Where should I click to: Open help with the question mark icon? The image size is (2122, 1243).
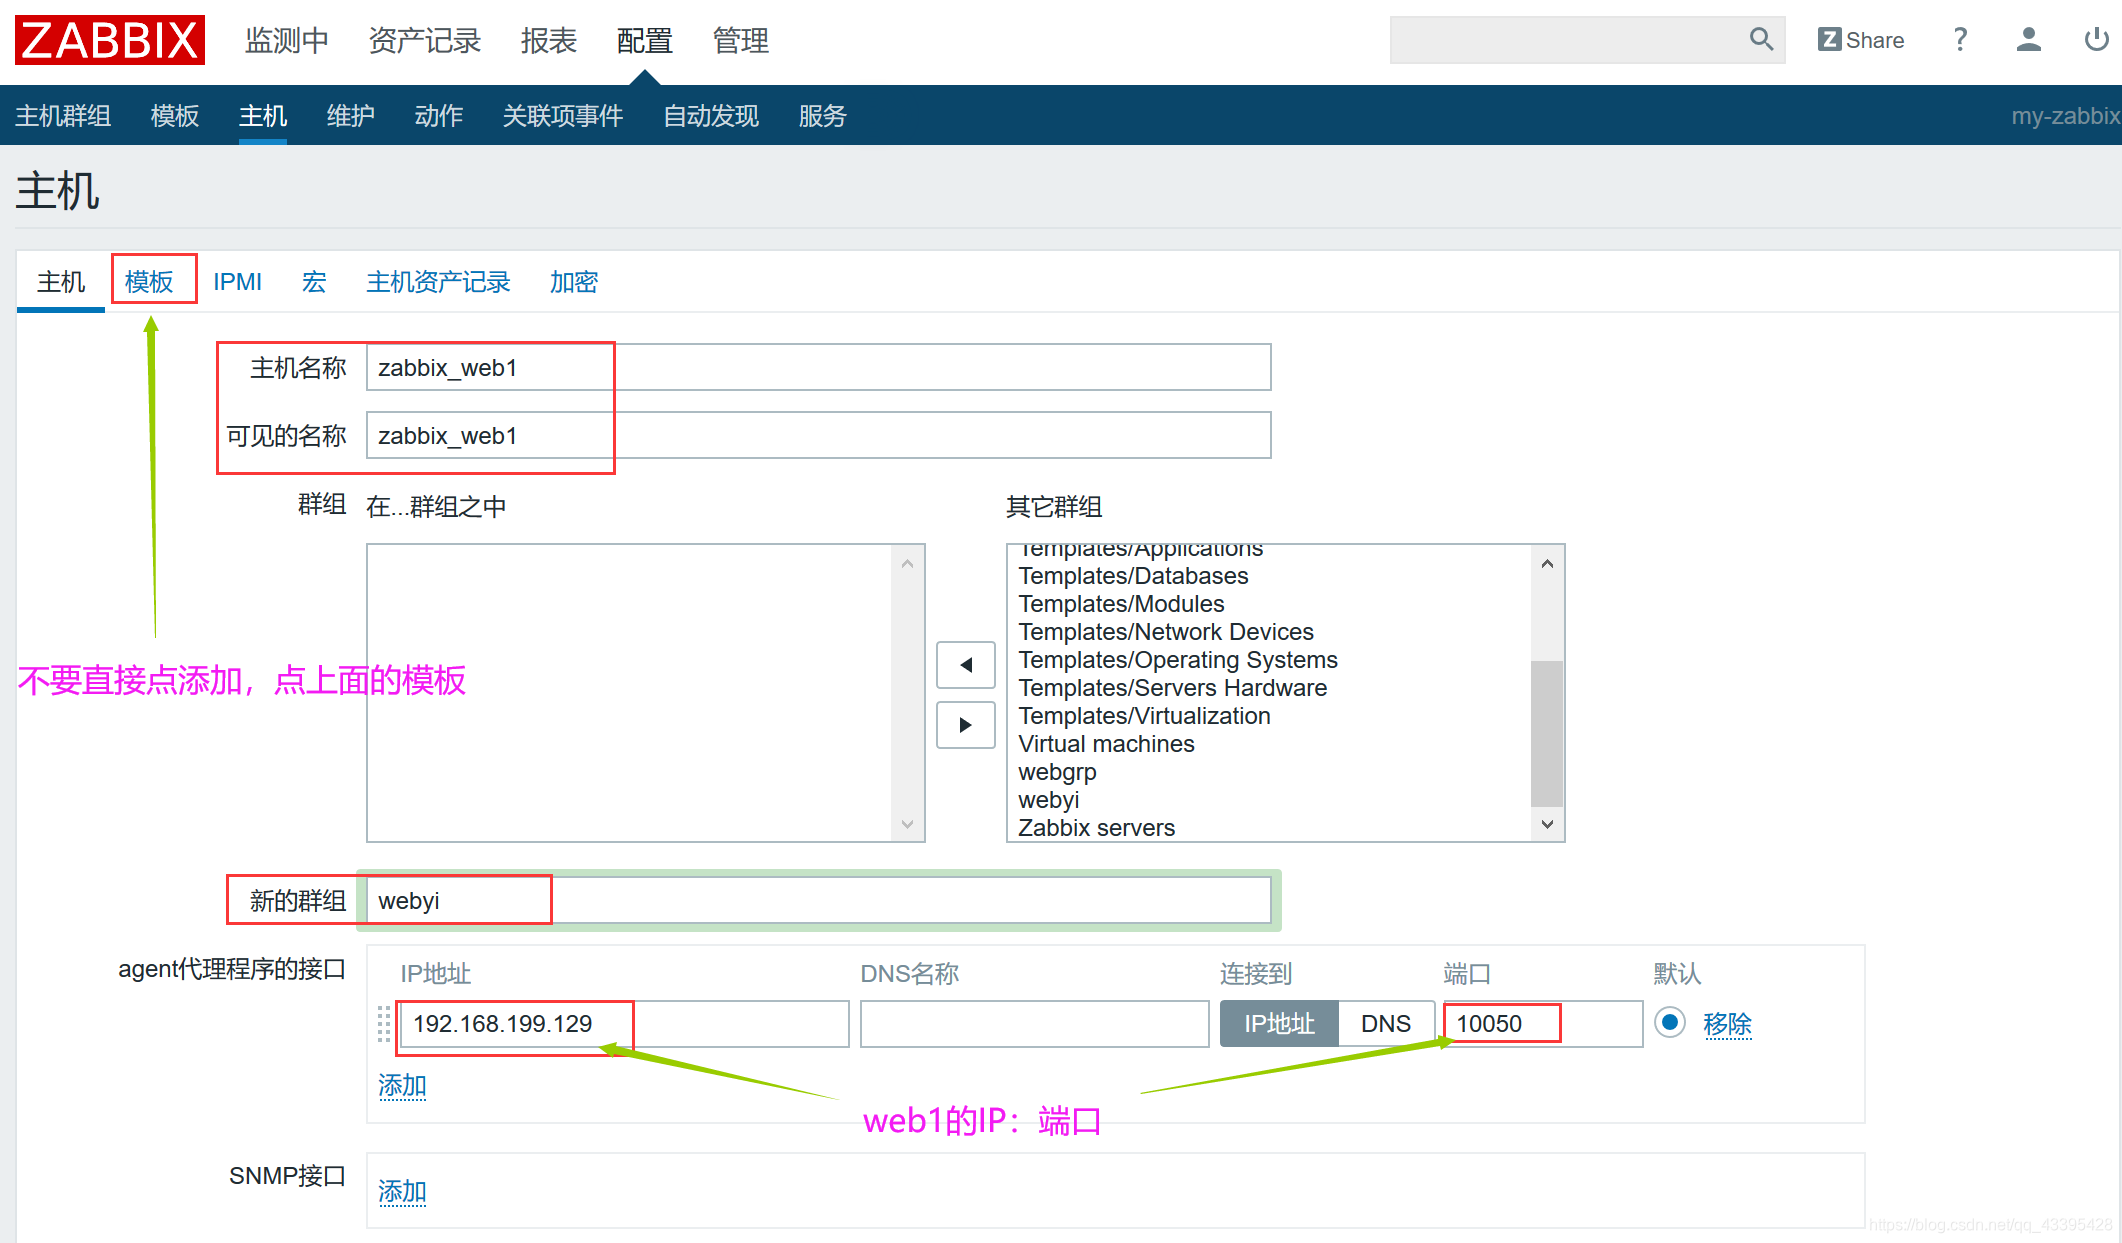click(1960, 40)
